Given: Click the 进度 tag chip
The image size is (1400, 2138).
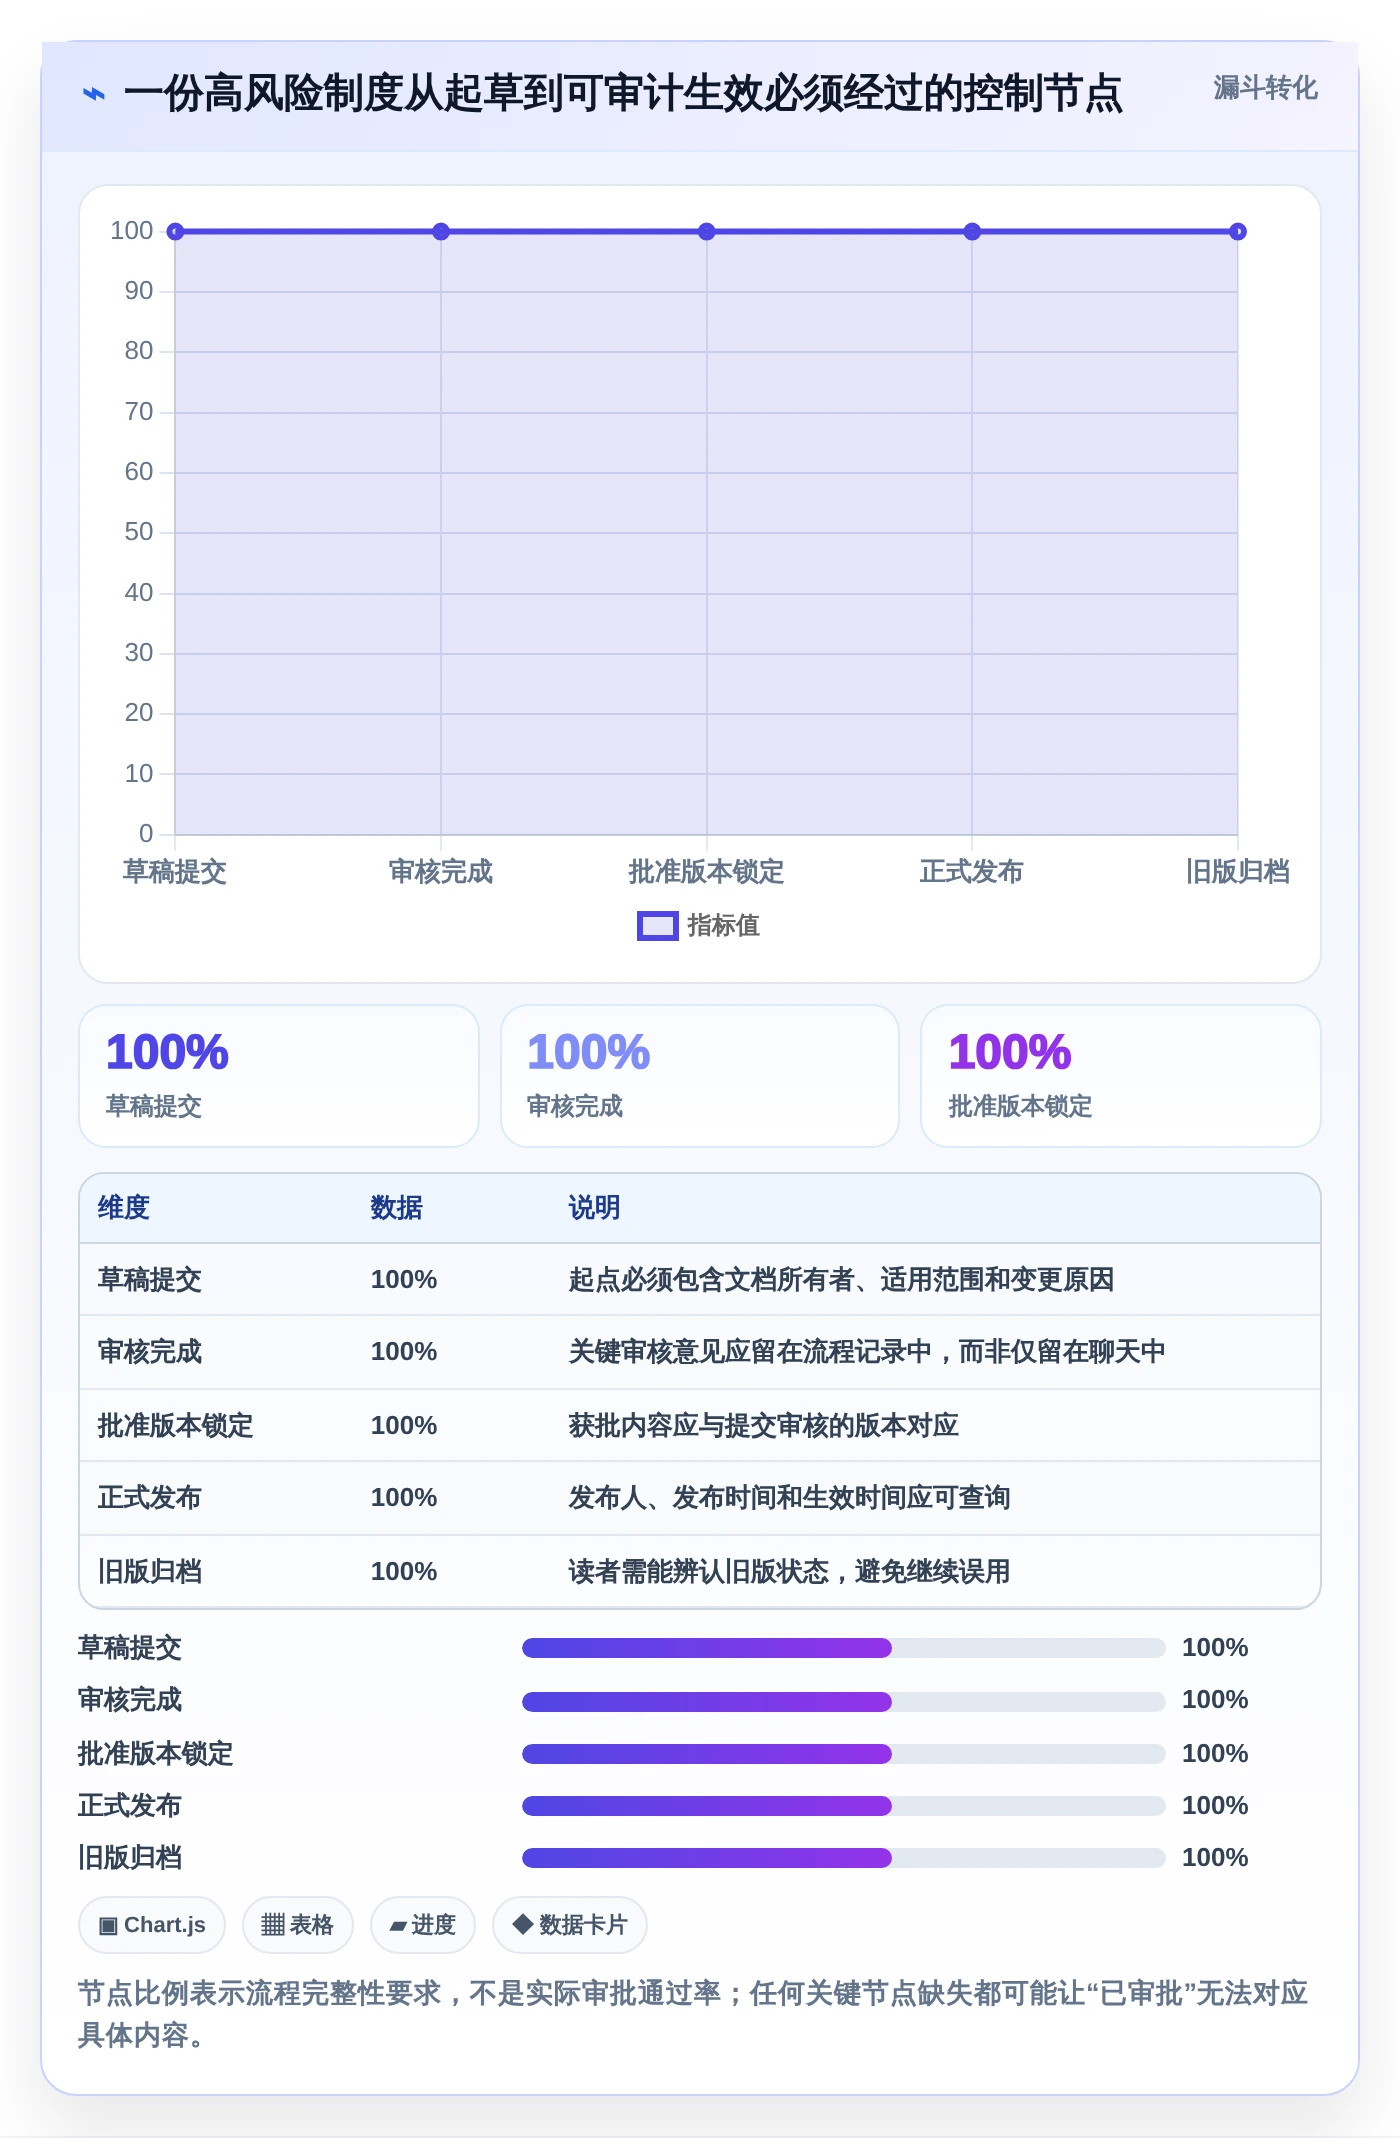Looking at the screenshot, I should (x=423, y=1925).
